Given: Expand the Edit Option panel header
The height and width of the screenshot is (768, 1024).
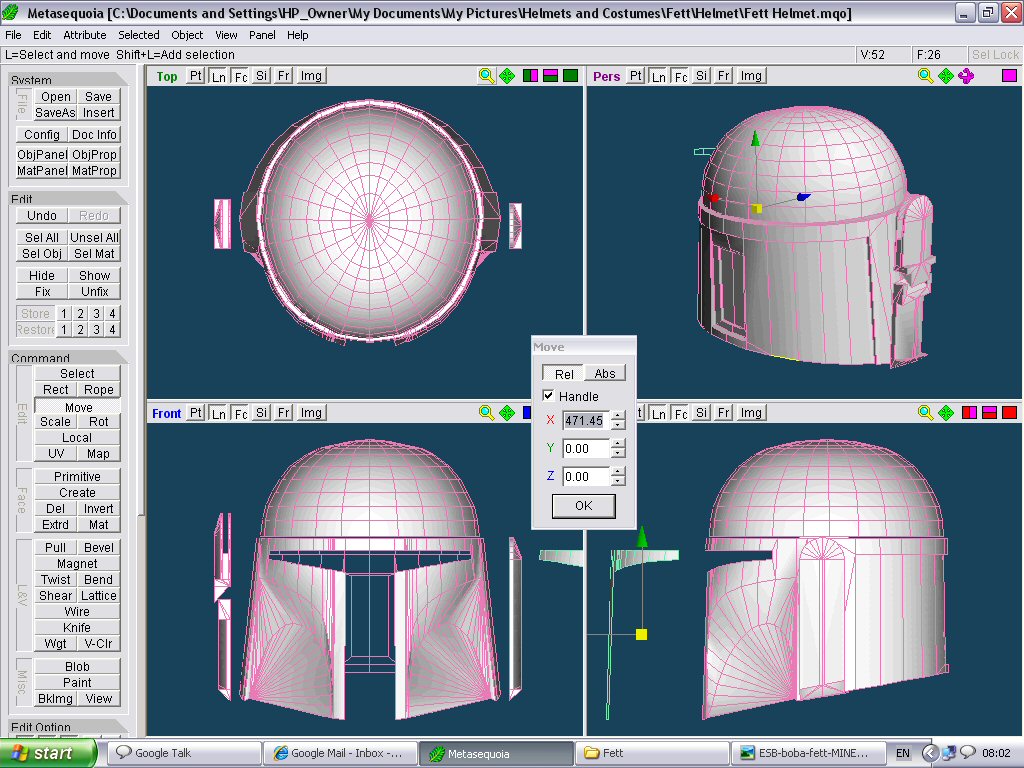Looking at the screenshot, I should [67, 726].
